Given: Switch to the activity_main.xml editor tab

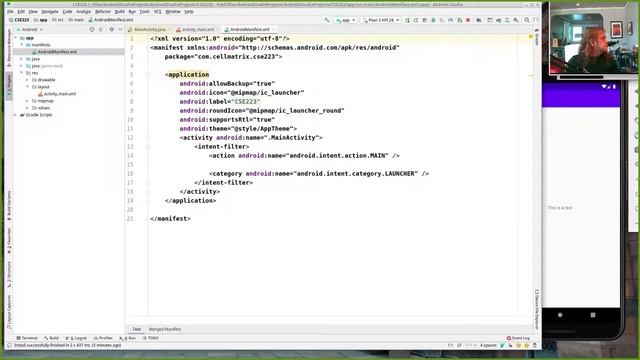Looking at the screenshot, I should tap(198, 29).
